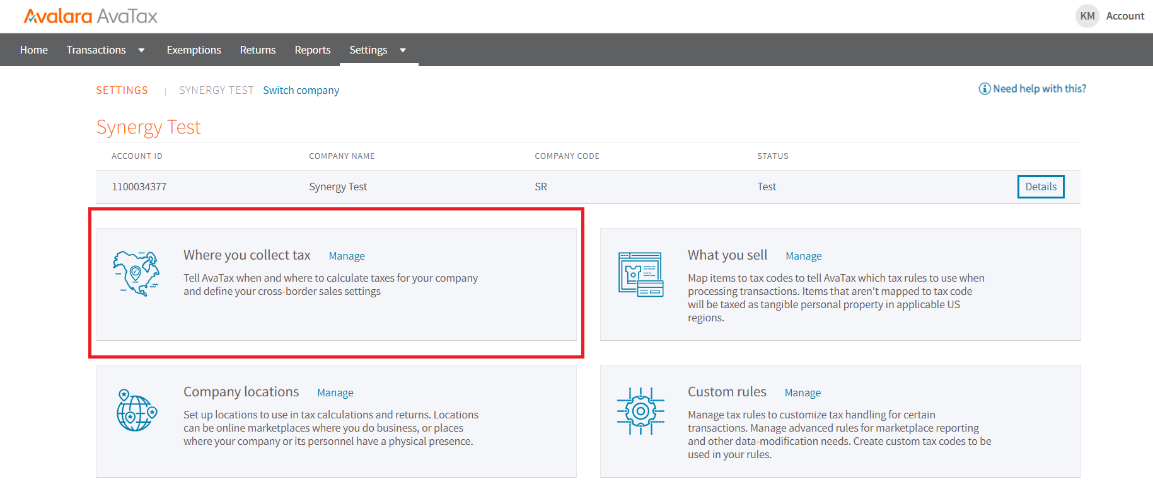
Task: Click Manage for What you sell
Action: point(804,256)
